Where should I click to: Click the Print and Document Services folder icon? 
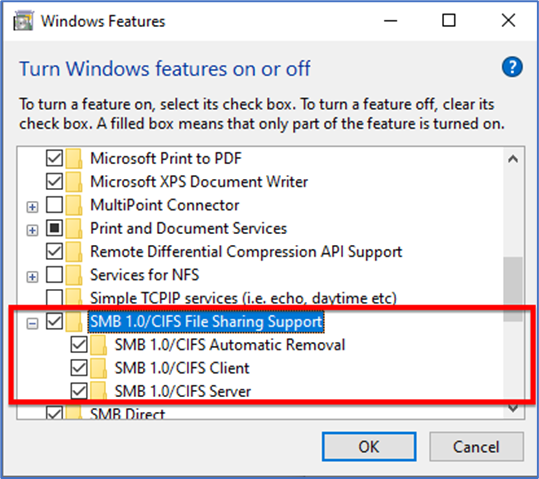[x=74, y=229]
